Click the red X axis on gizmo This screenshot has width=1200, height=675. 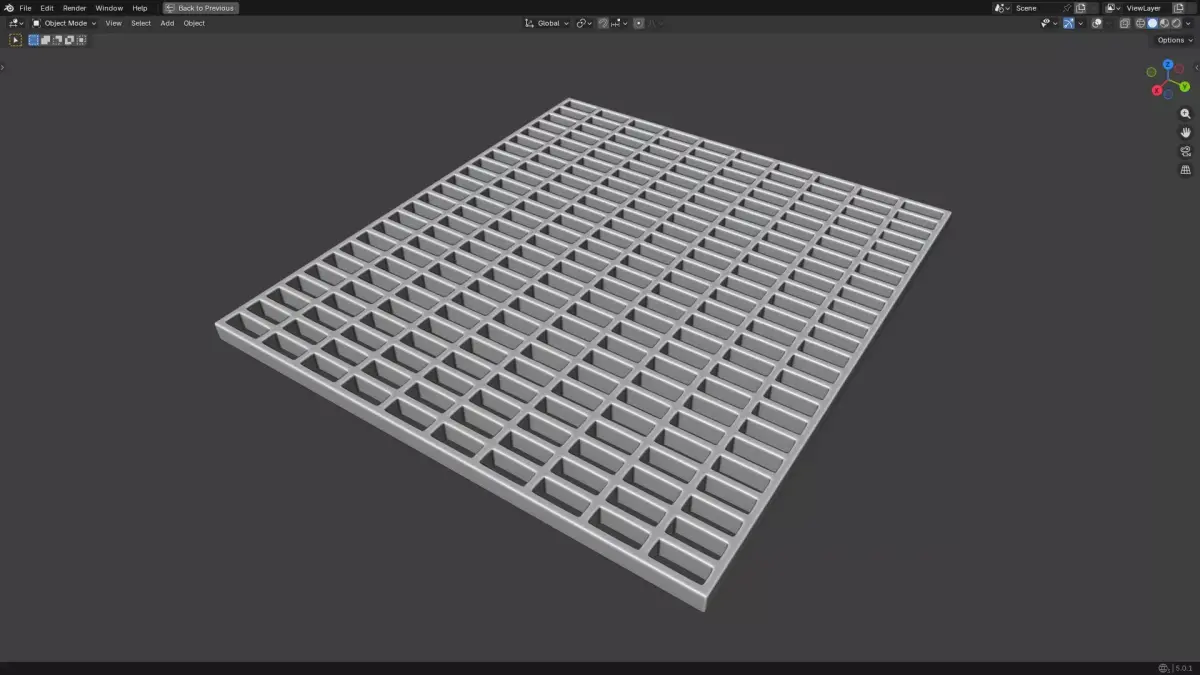coord(1157,90)
